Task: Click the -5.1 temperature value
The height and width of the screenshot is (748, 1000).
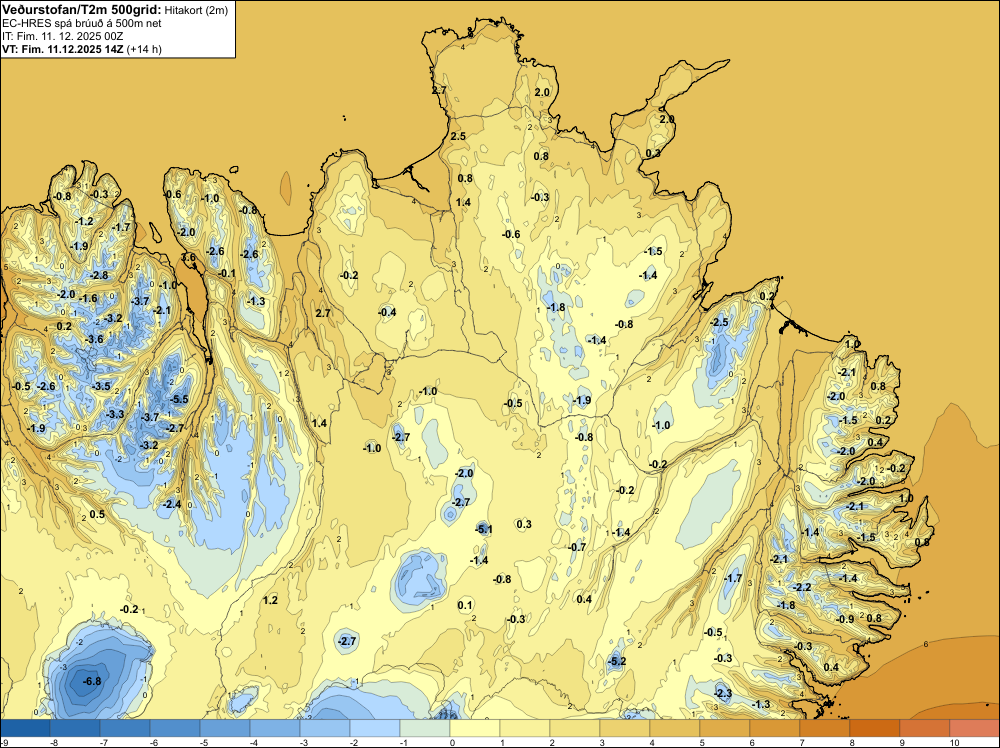Action: (483, 529)
